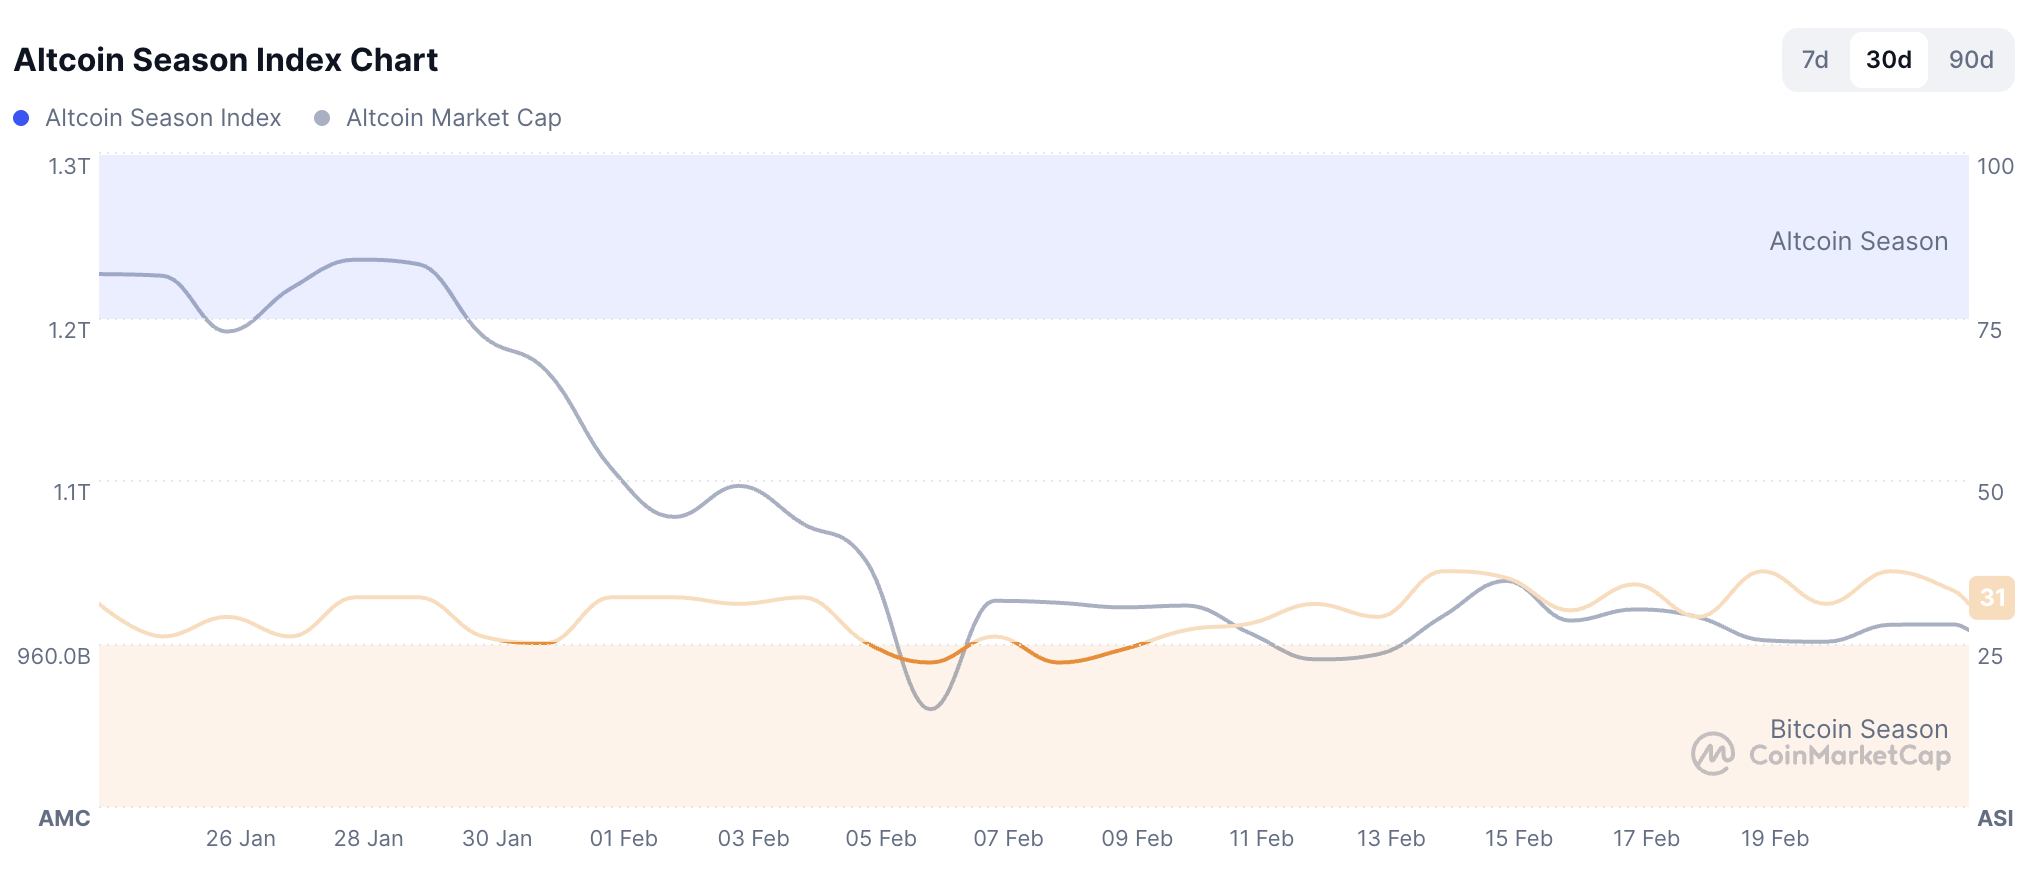Toggle the Altcoin Market Cap legend series
The width and height of the screenshot is (2040, 893).
click(453, 118)
